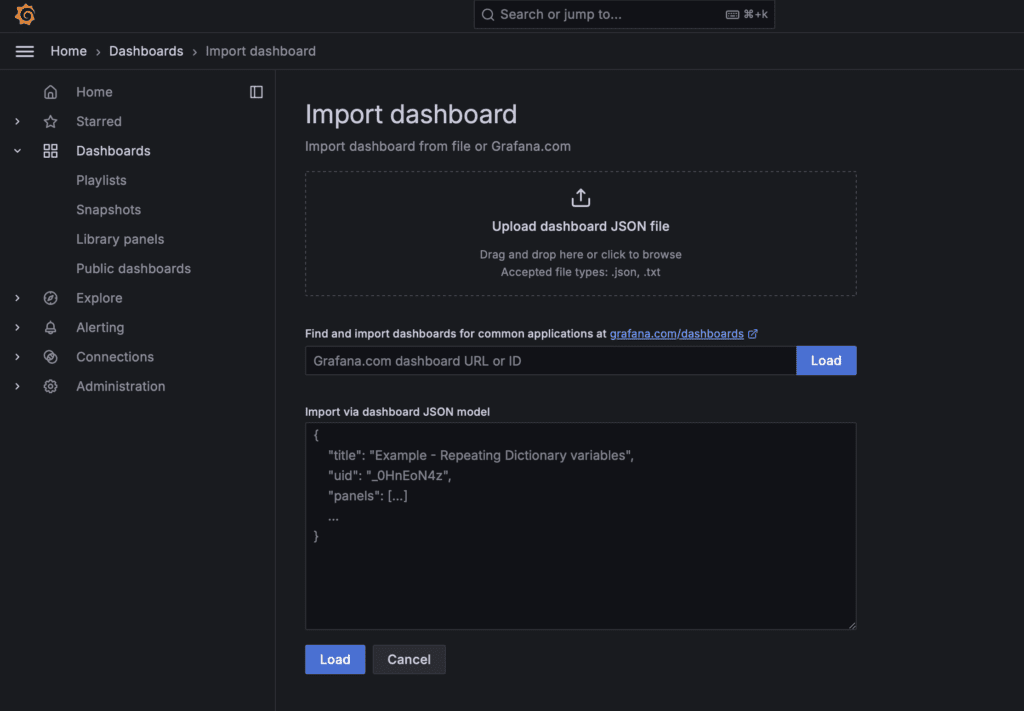Screen dimensions: 1024x711
Task: Open Starred in the sidebar
Action: click(99, 121)
